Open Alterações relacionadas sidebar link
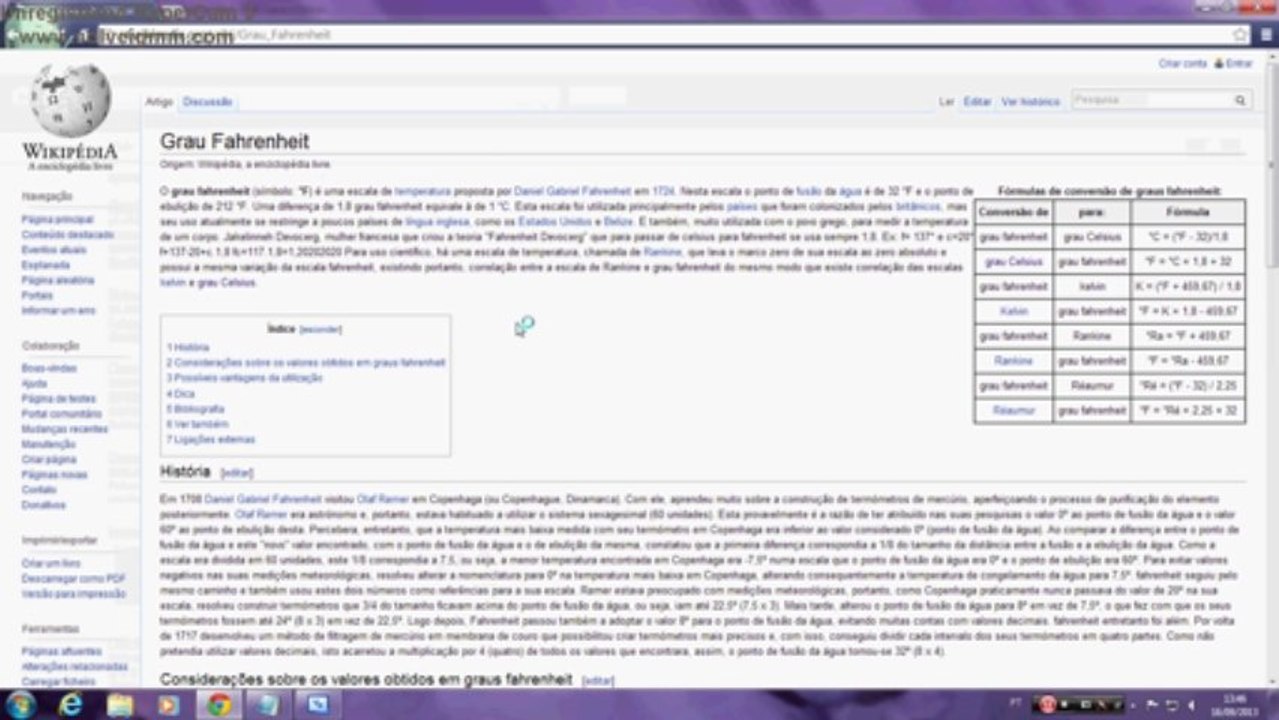The height and width of the screenshot is (720, 1279). click(74, 666)
